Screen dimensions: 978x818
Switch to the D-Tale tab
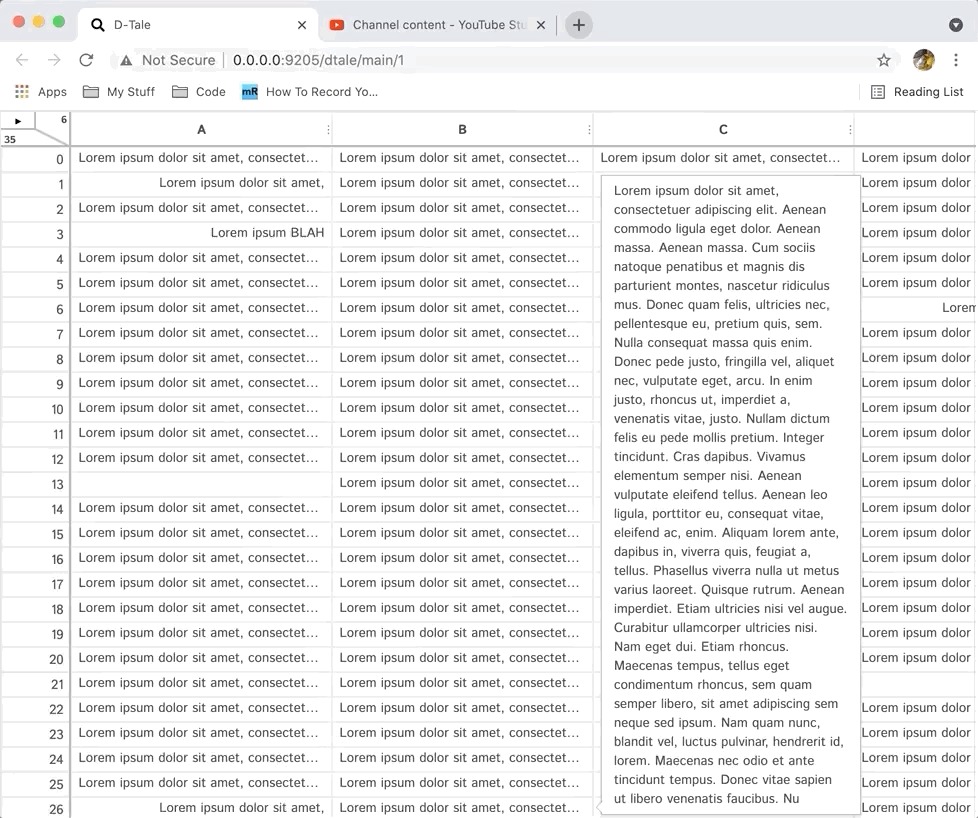[198, 25]
